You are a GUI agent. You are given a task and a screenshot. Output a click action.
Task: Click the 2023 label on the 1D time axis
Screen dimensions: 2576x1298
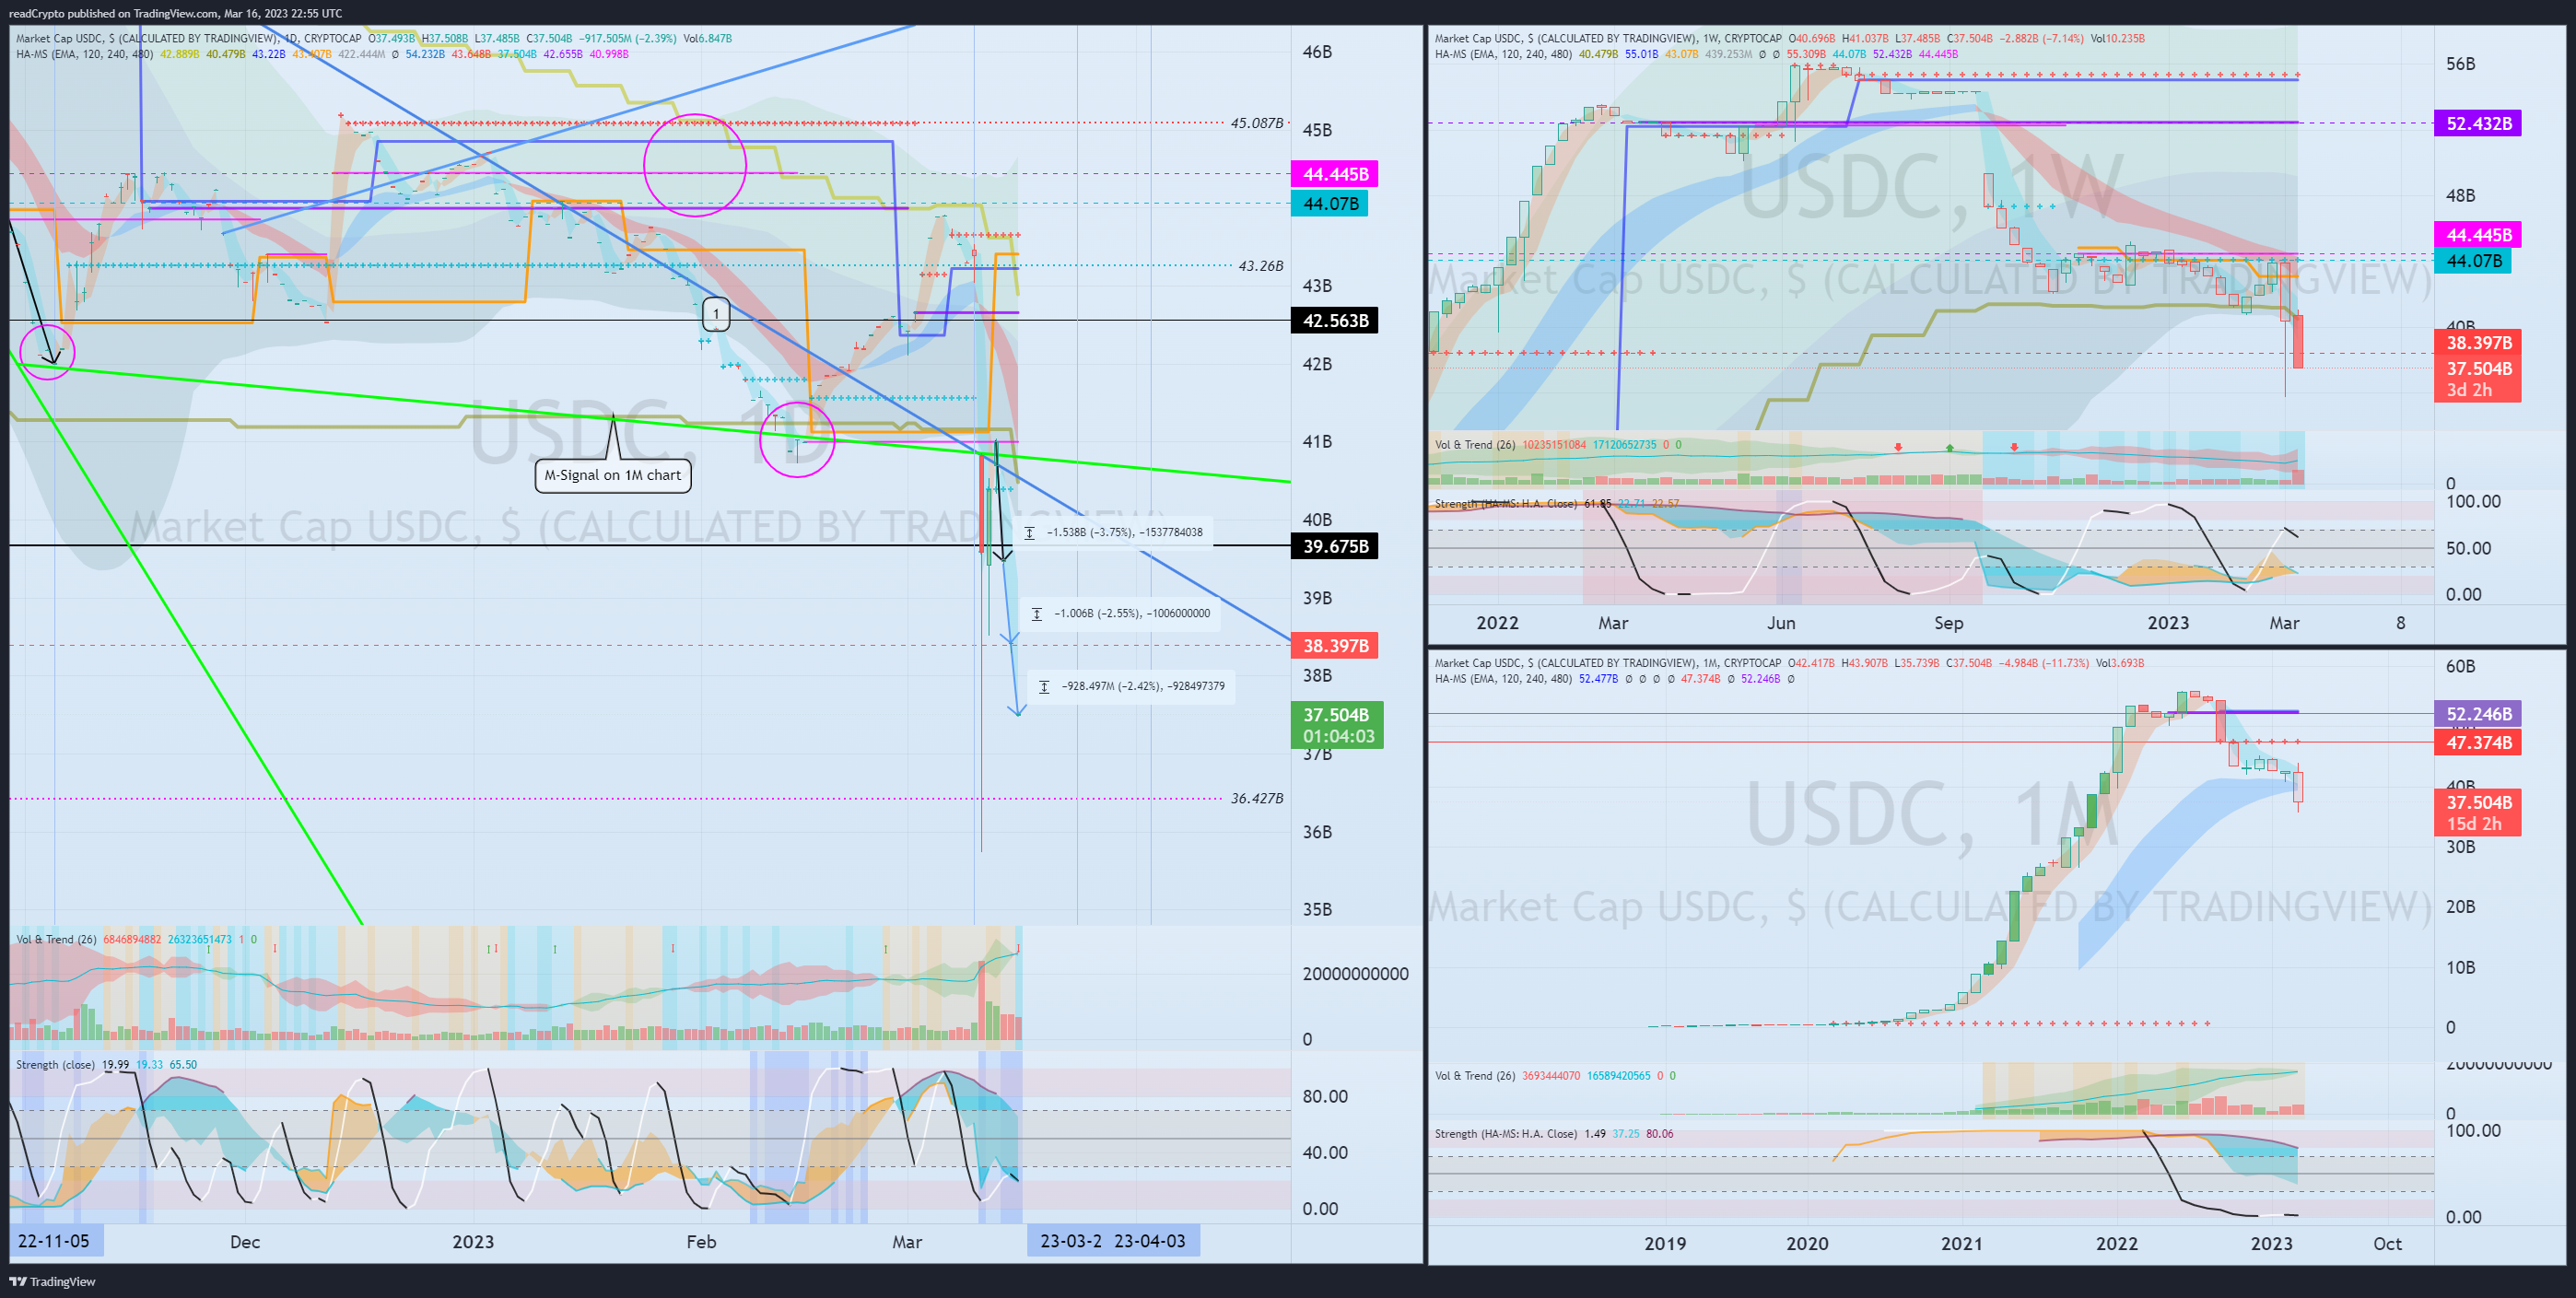click(x=473, y=1242)
